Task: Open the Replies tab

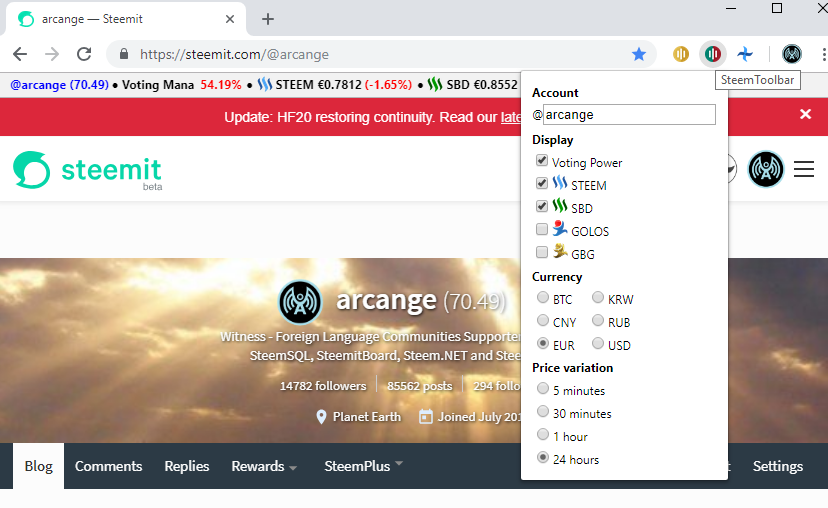Action: point(186,466)
